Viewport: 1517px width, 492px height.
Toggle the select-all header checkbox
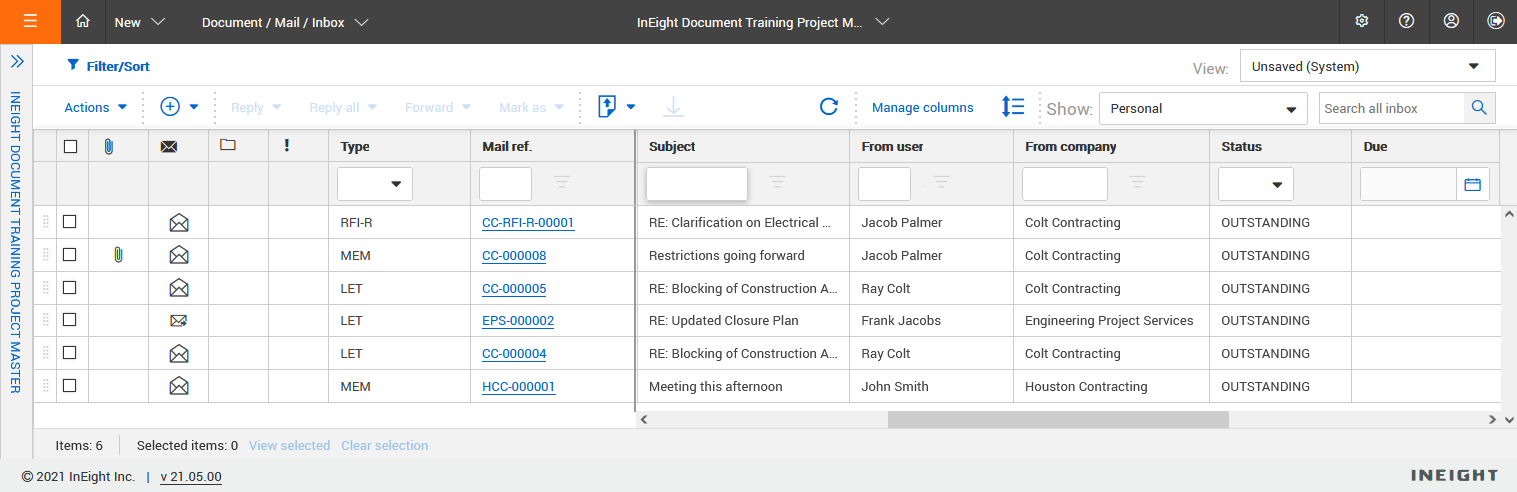point(70,147)
